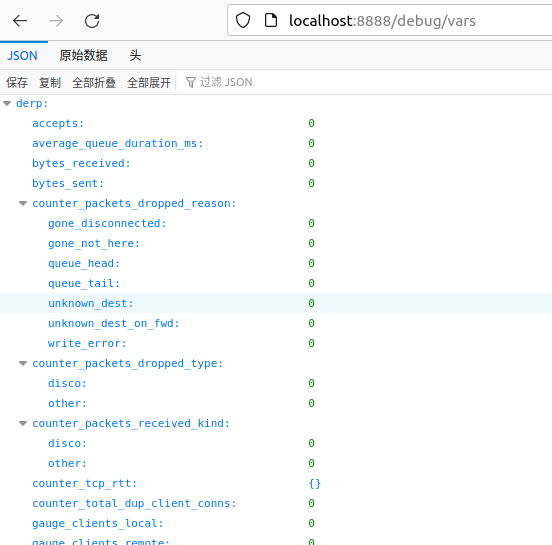Open the tracking protection shield icon
Image resolution: width=552 pixels, height=545 pixels.
[x=243, y=20]
